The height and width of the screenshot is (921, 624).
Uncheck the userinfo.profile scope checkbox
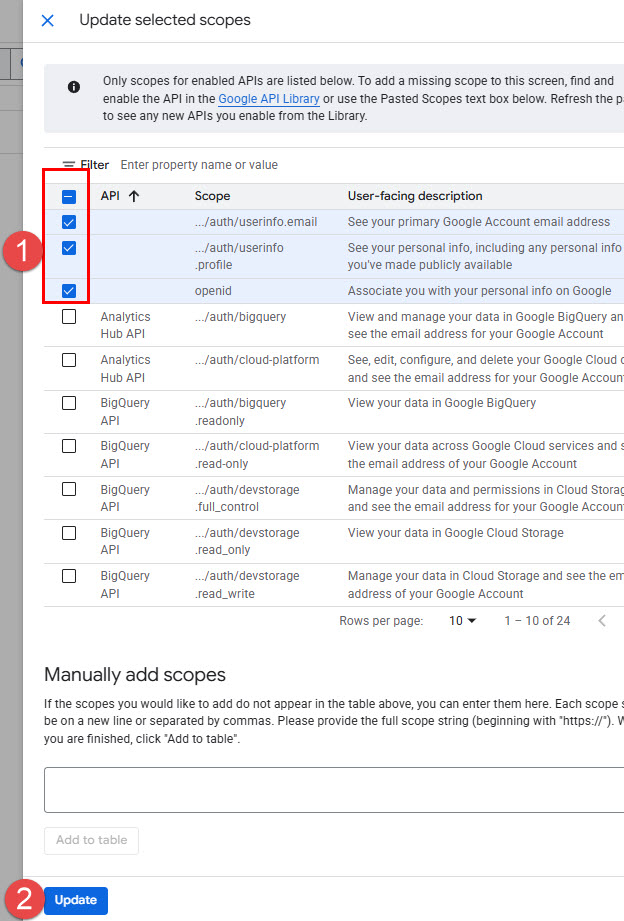[x=69, y=248]
